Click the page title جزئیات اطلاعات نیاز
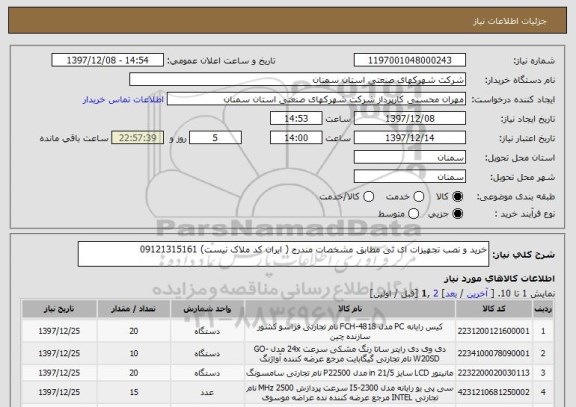 (510, 21)
